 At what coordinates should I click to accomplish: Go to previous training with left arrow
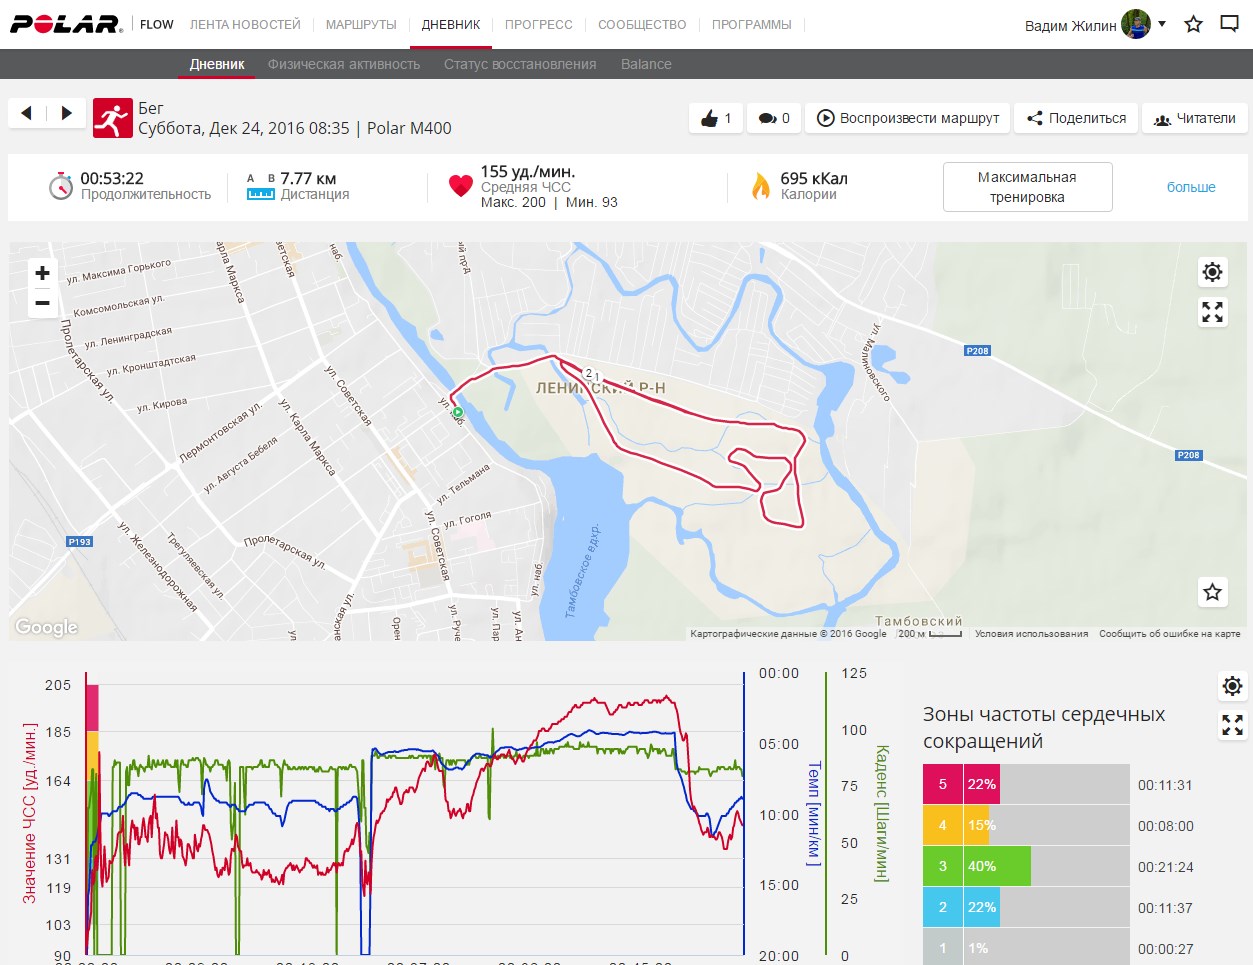(x=27, y=113)
